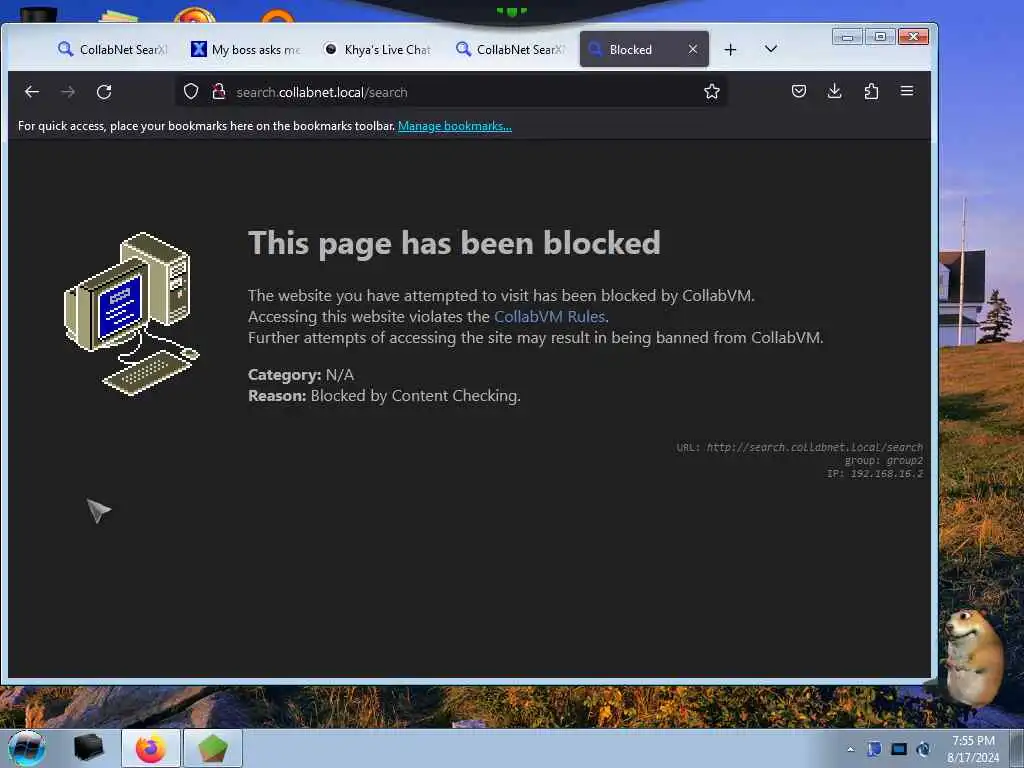Open the insecure connection padlock icon
1024x768 pixels.
[x=219, y=91]
